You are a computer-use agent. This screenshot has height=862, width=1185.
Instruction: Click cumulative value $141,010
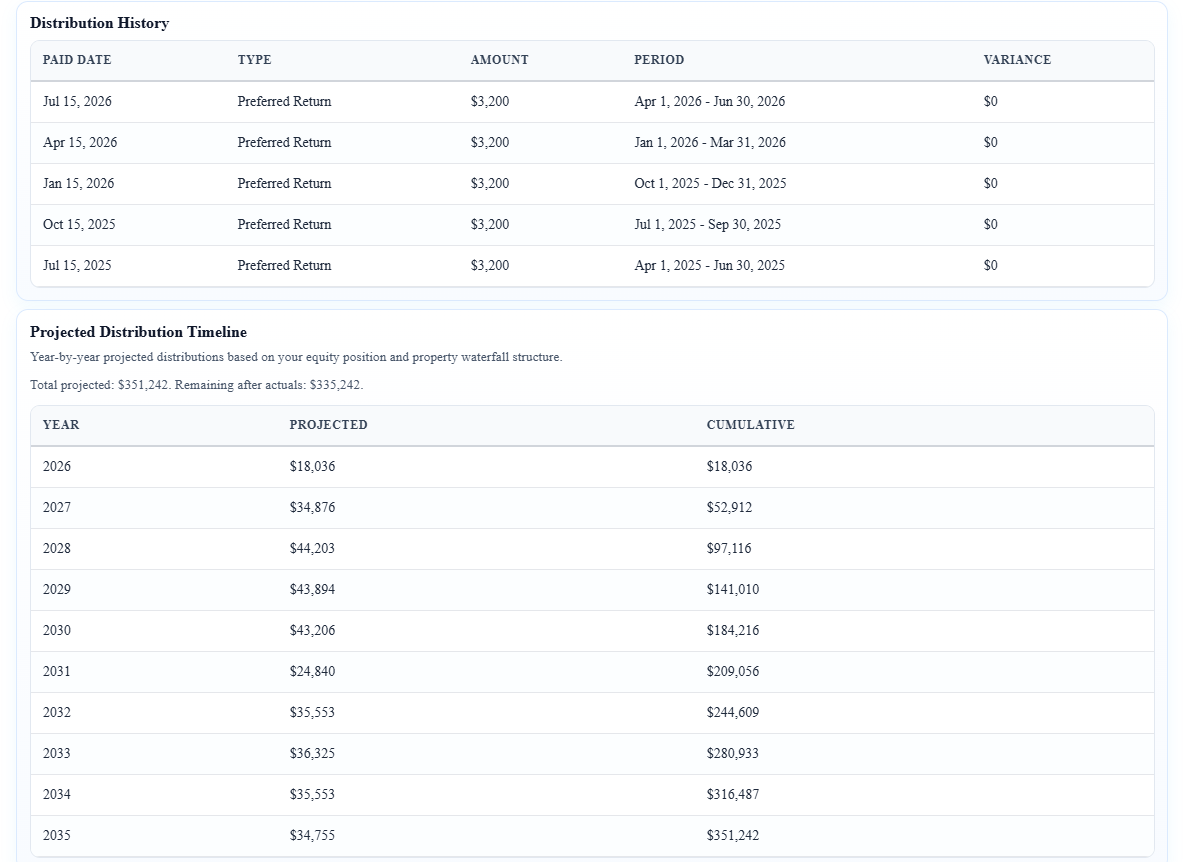point(733,589)
